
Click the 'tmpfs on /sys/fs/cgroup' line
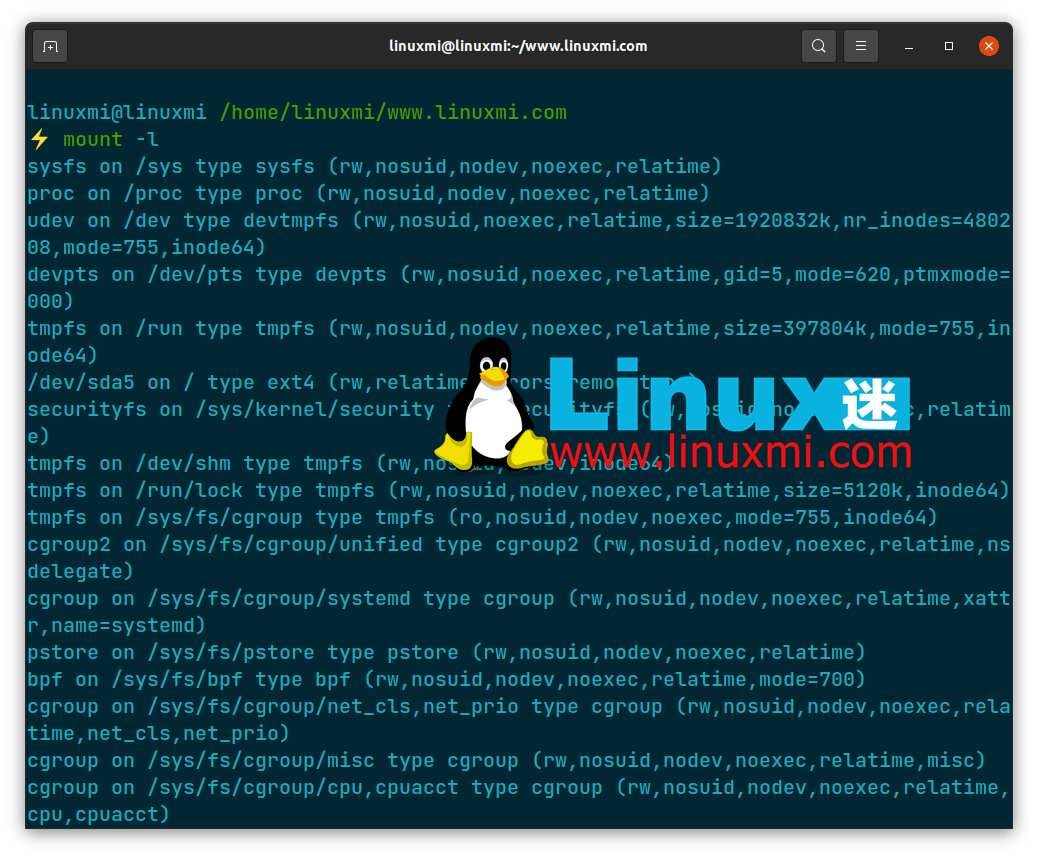[483, 518]
